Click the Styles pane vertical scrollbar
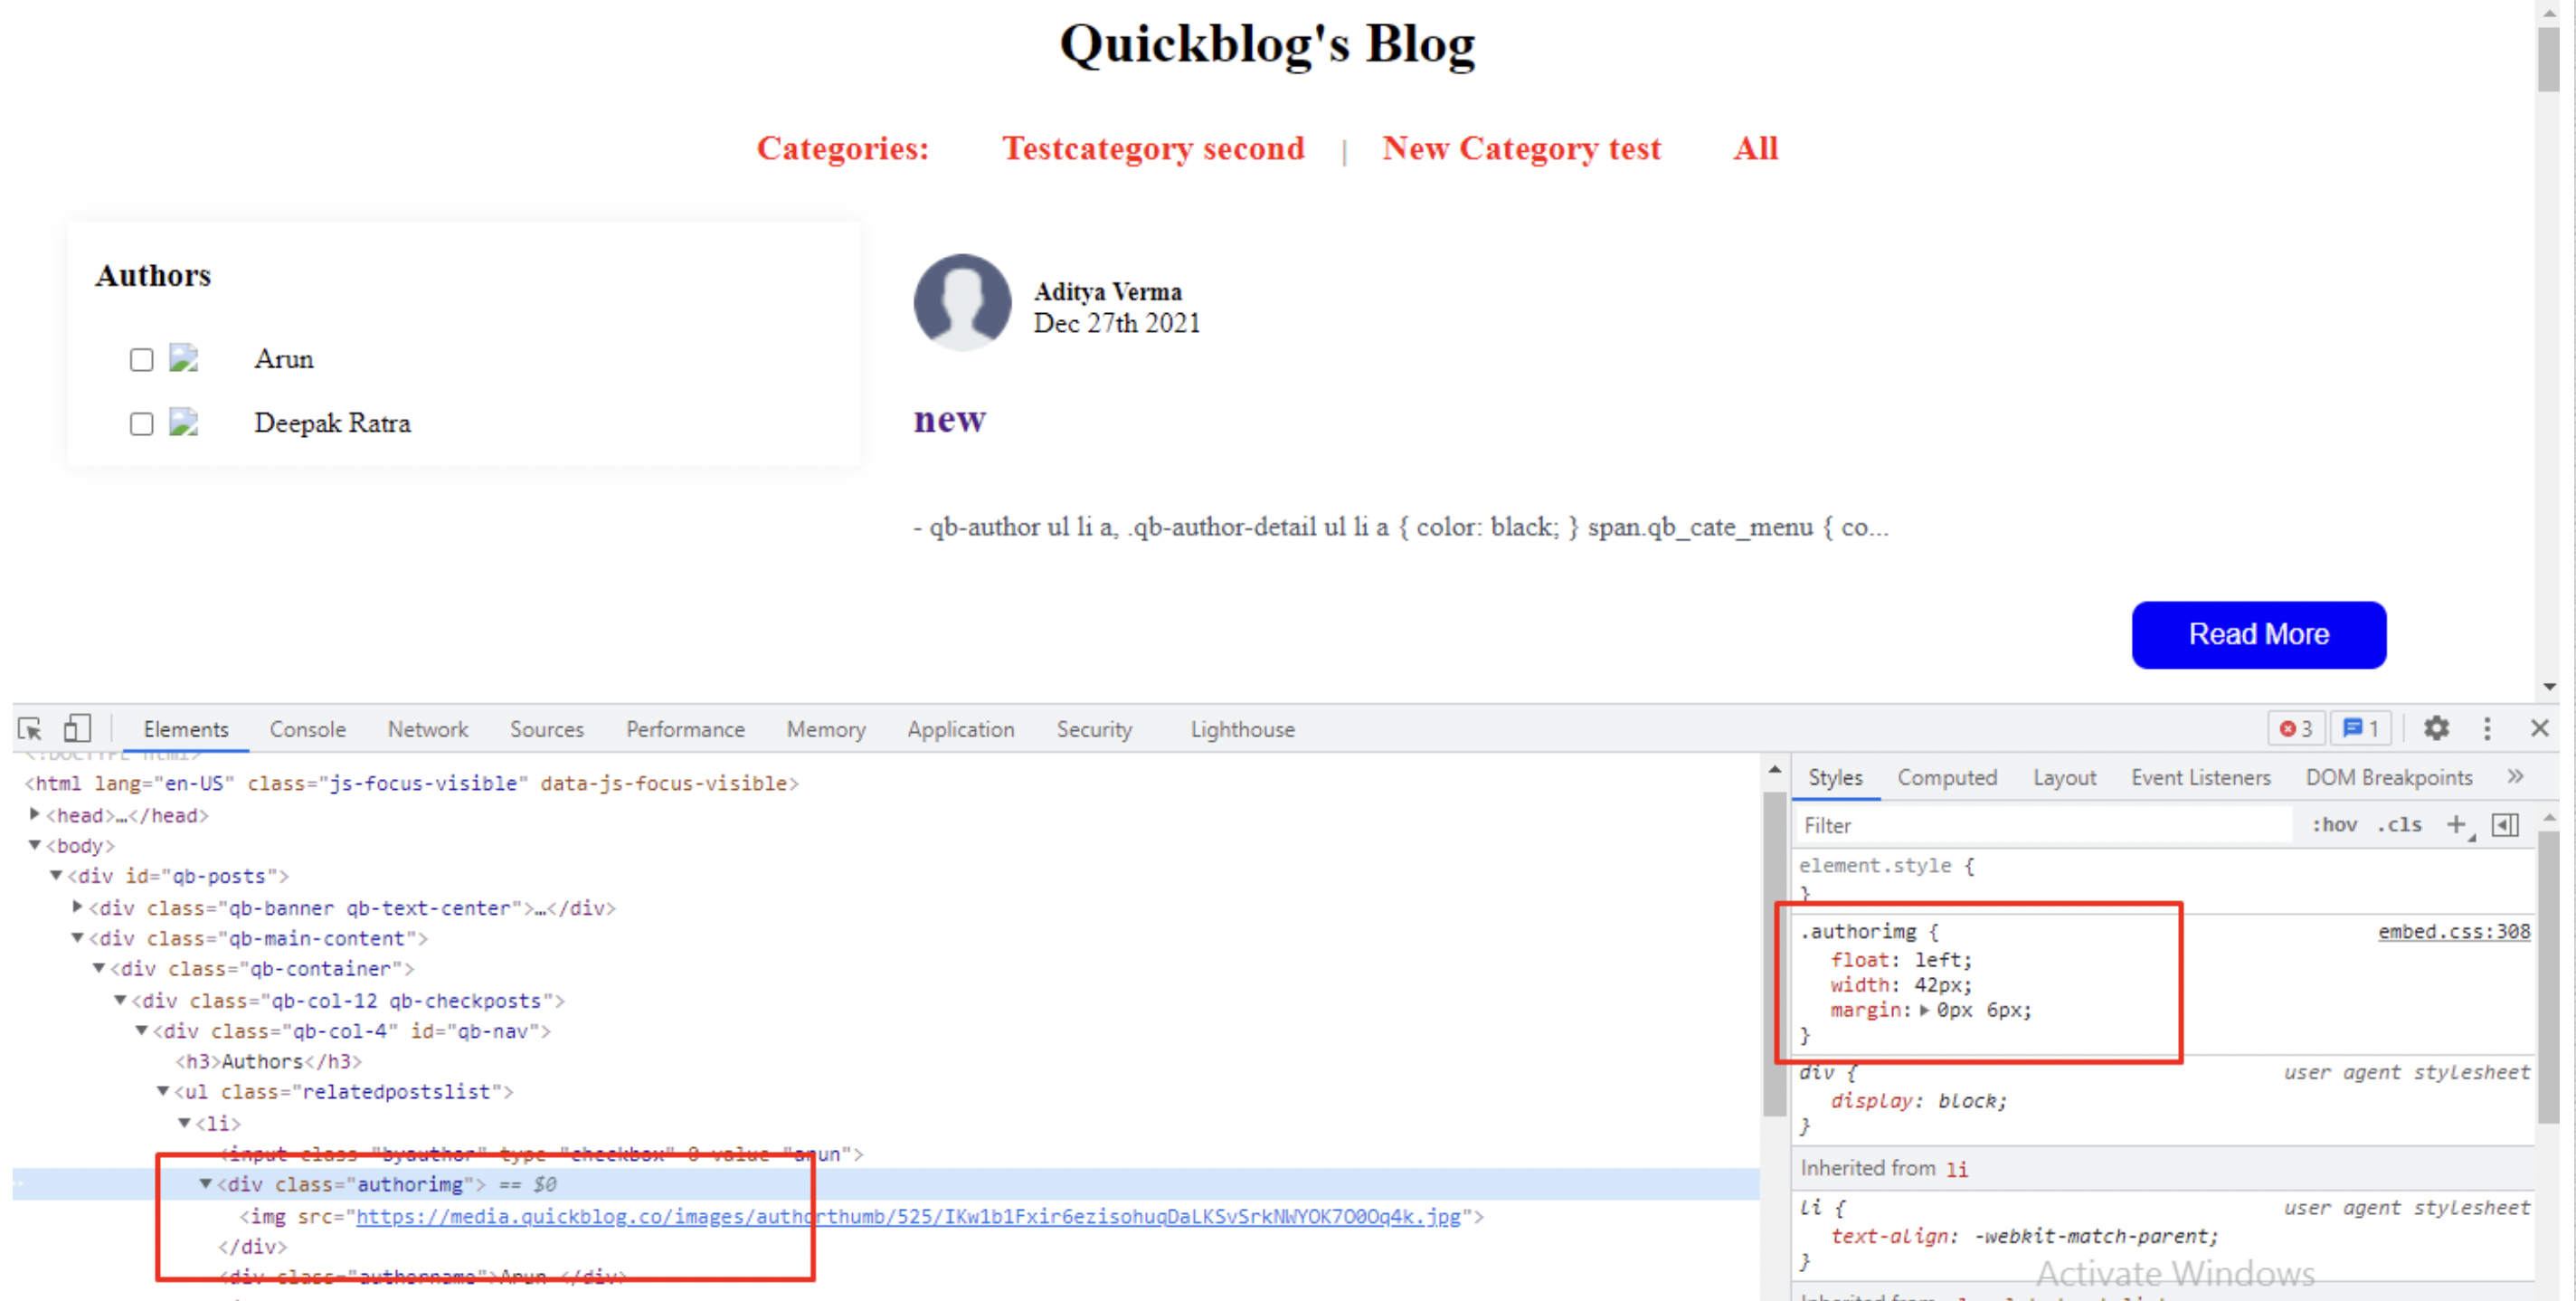 [x=2549, y=976]
